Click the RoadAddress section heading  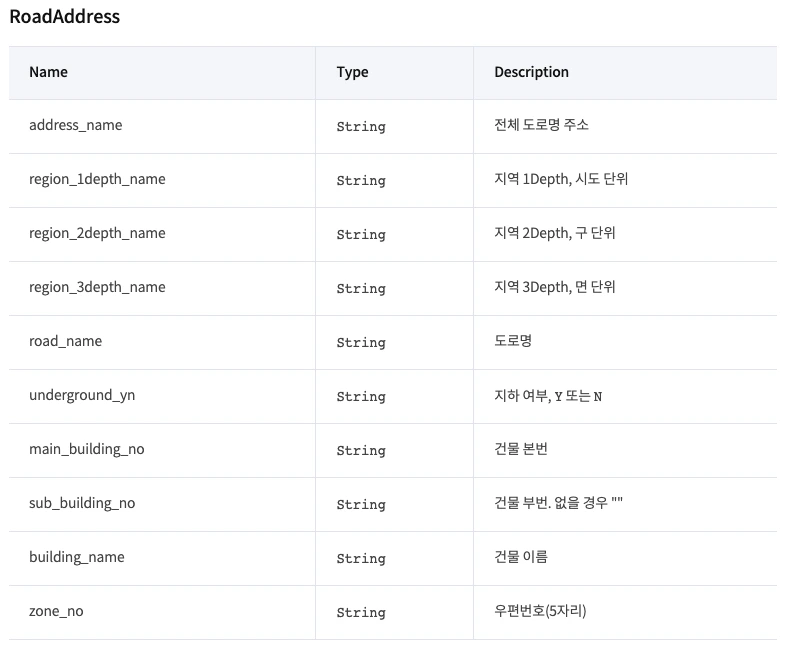tap(64, 17)
